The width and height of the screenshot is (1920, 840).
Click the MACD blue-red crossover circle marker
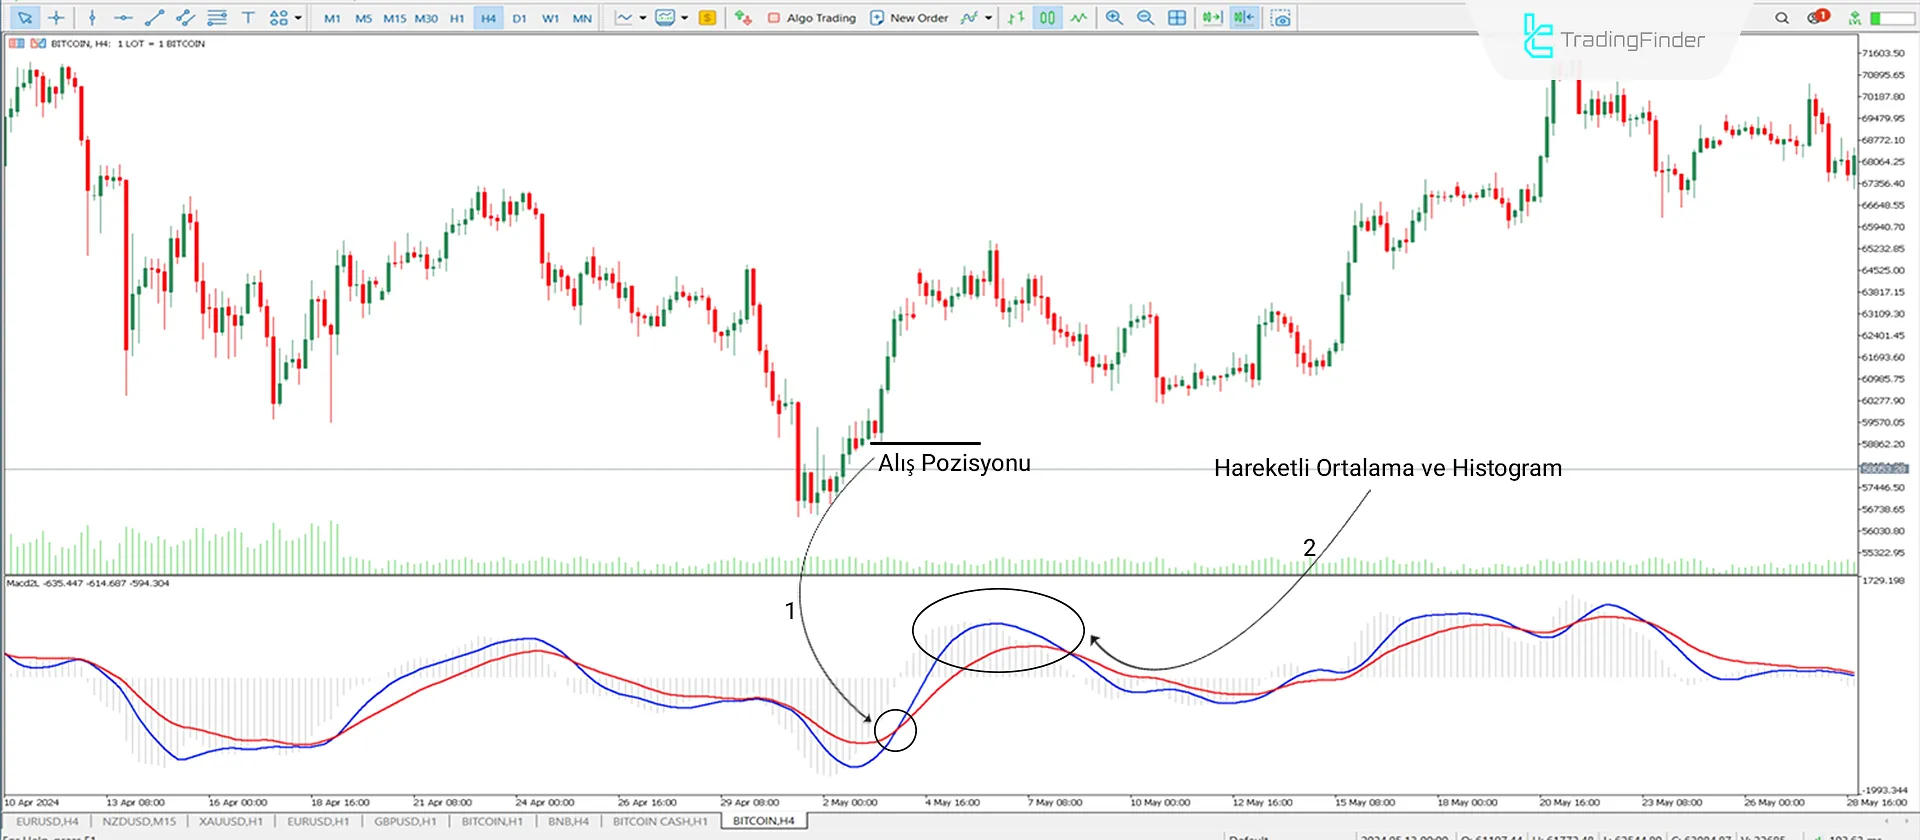(895, 730)
